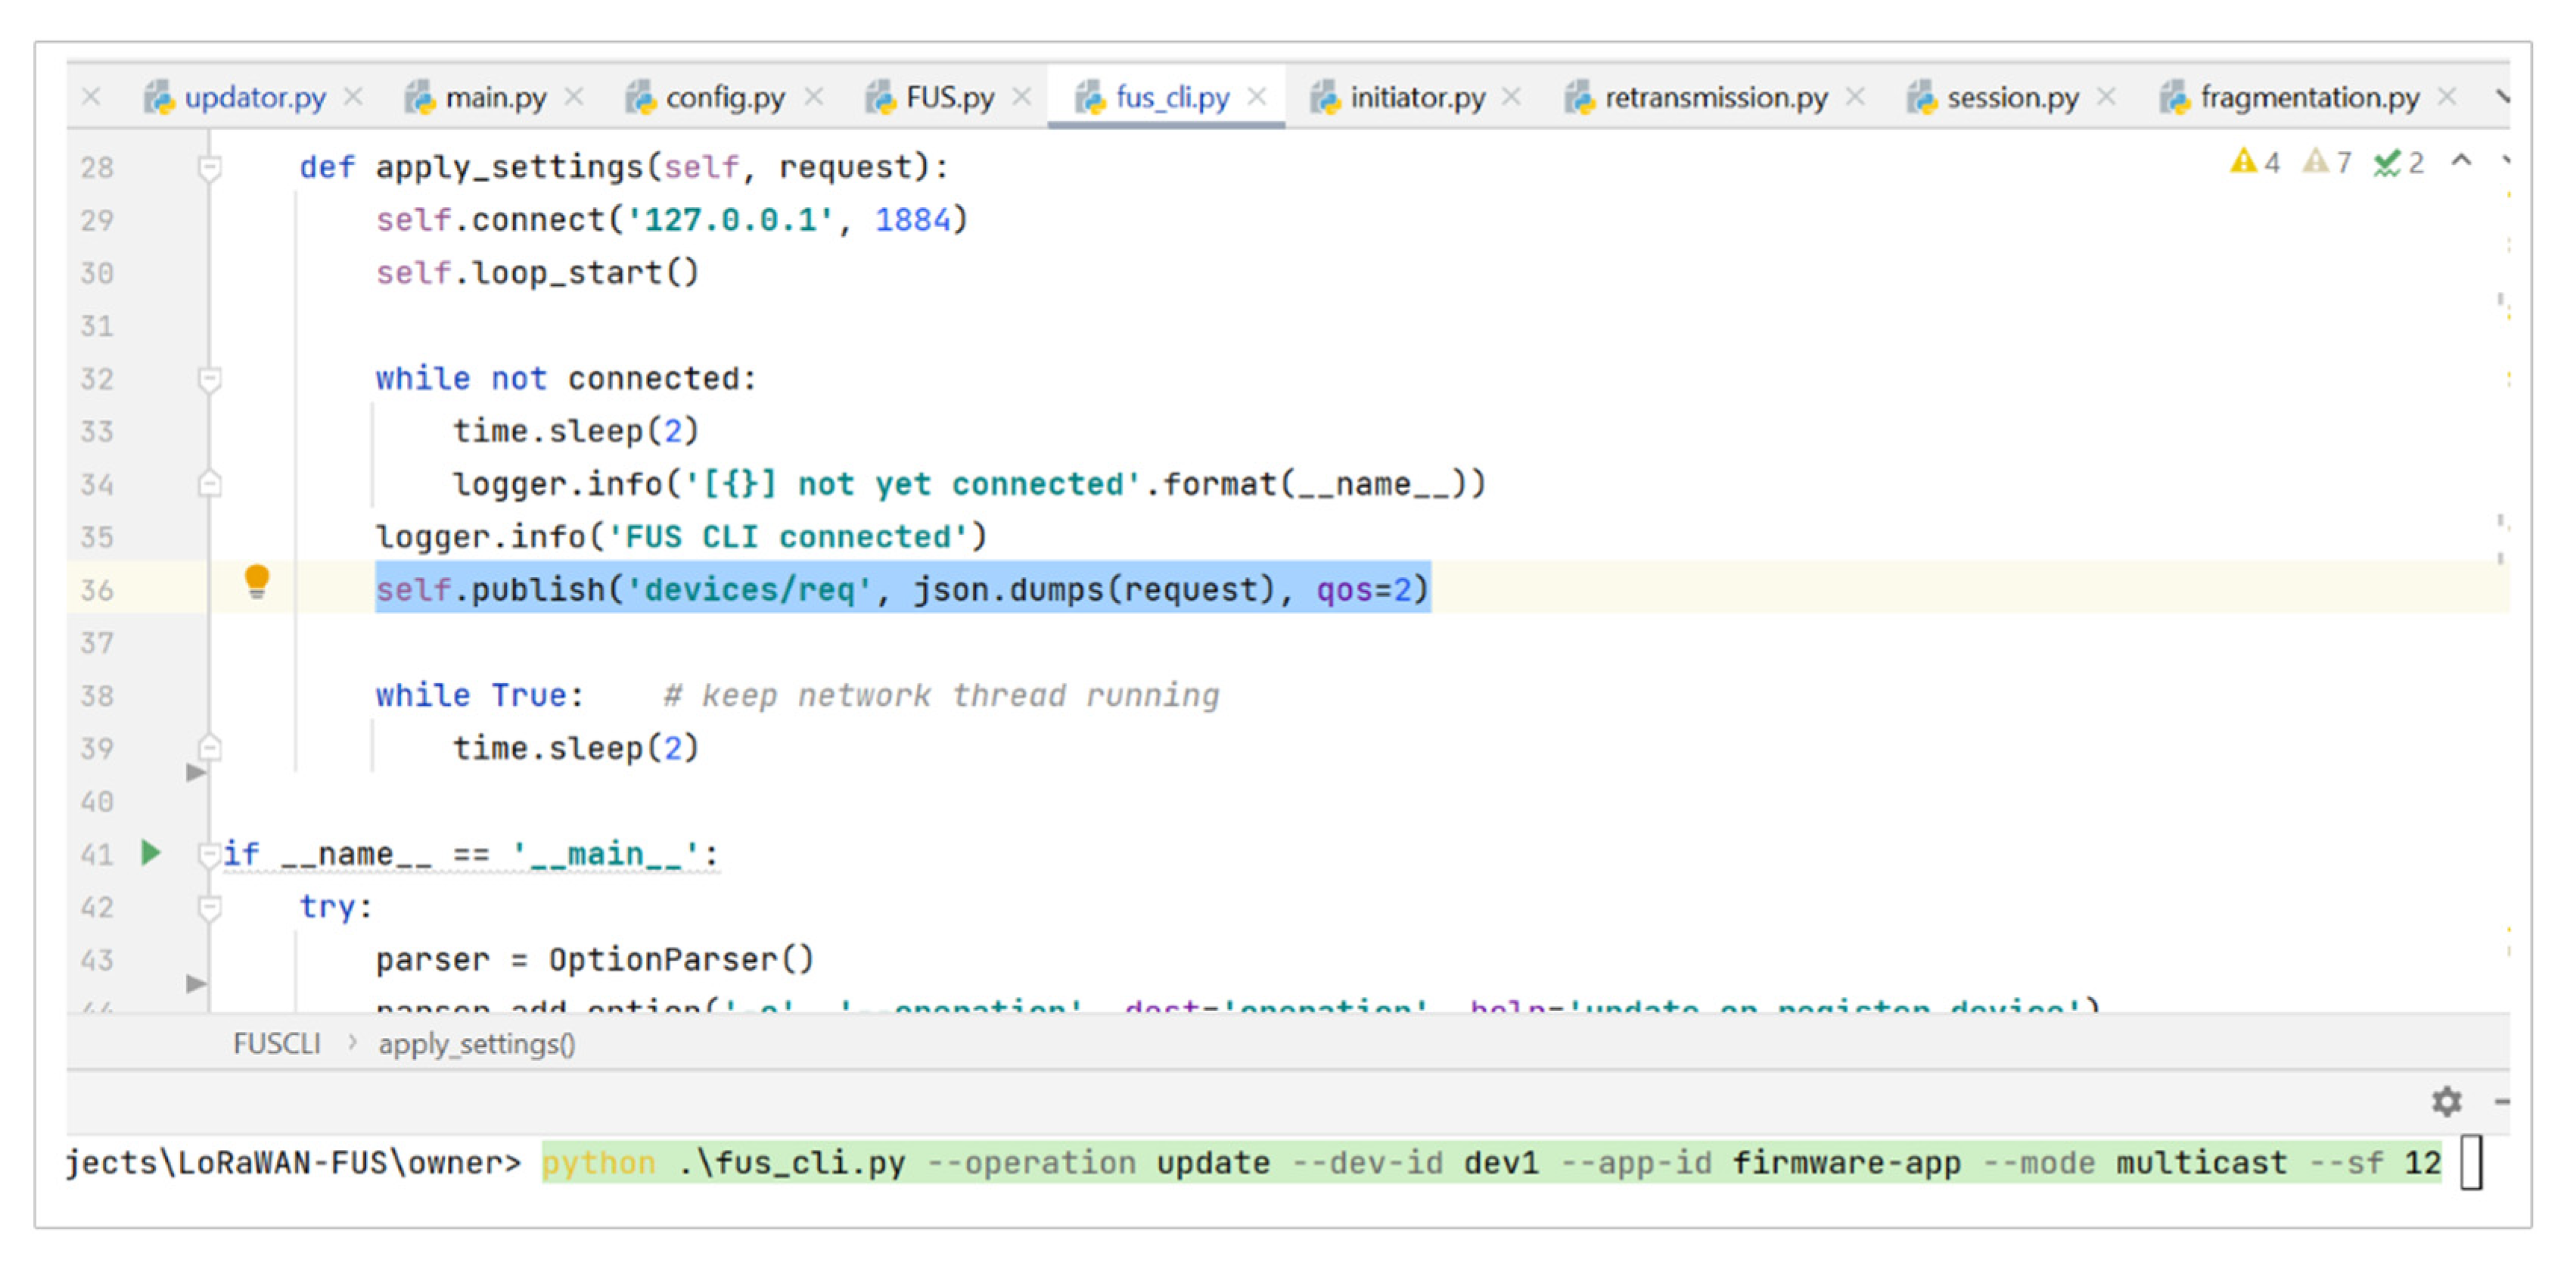2576x1274 pixels.
Task: Collapse the if __name__ main block
Action: pos(209,854)
